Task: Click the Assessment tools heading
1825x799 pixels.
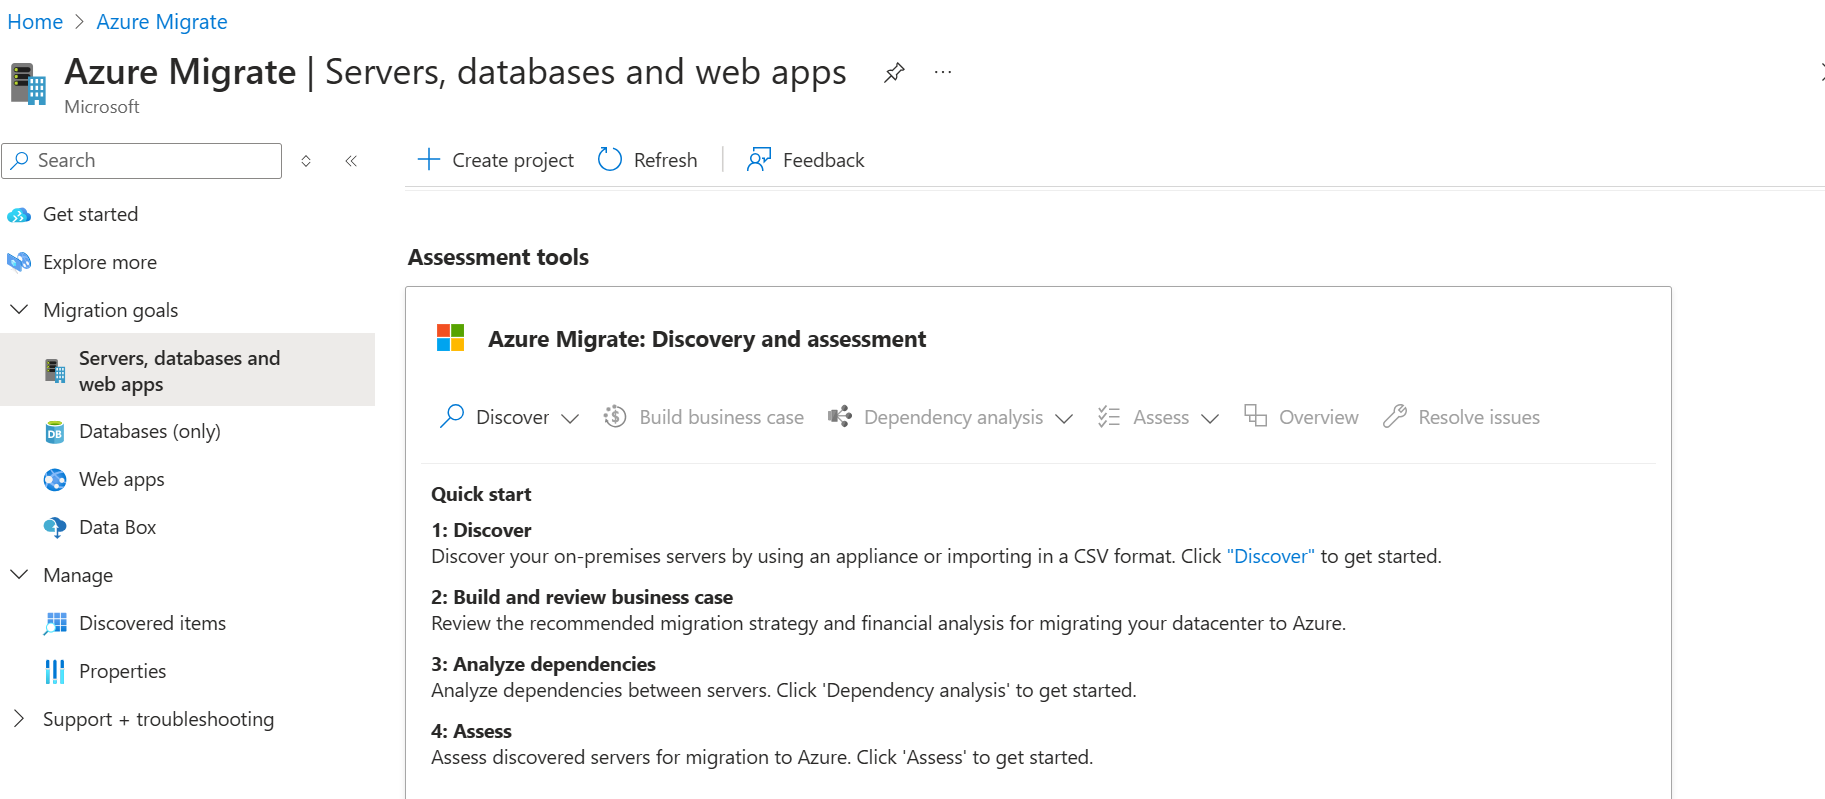Action: coord(498,257)
